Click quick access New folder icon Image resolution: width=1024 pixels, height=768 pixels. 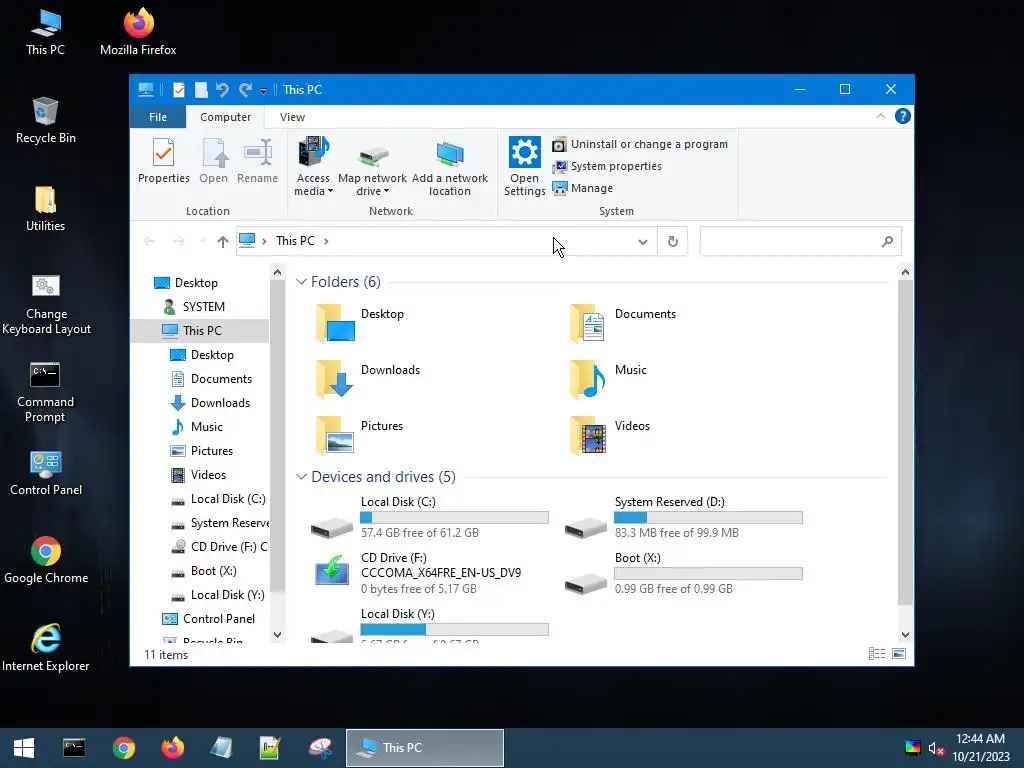click(x=201, y=89)
